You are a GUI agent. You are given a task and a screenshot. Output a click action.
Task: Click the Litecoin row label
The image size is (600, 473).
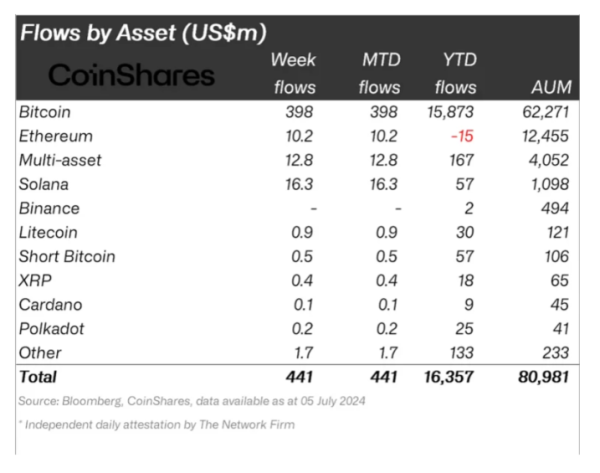(x=50, y=232)
